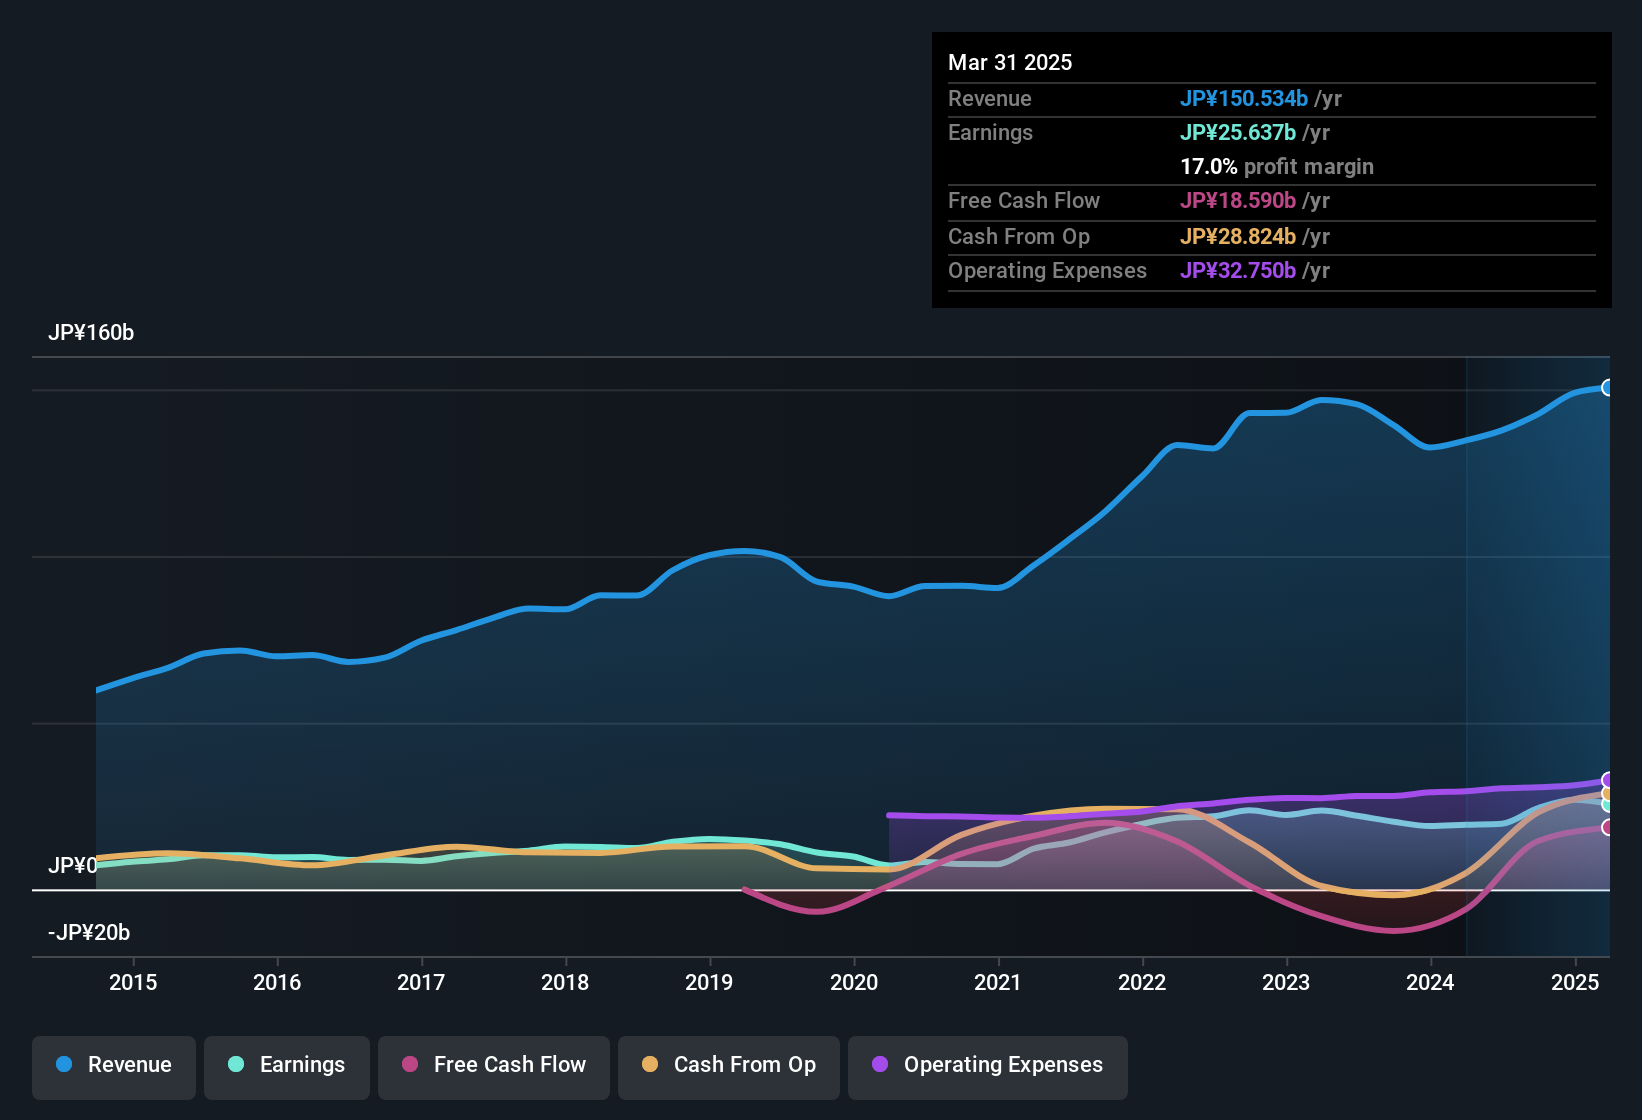Click the teal Earnings legend dot

(x=237, y=1065)
